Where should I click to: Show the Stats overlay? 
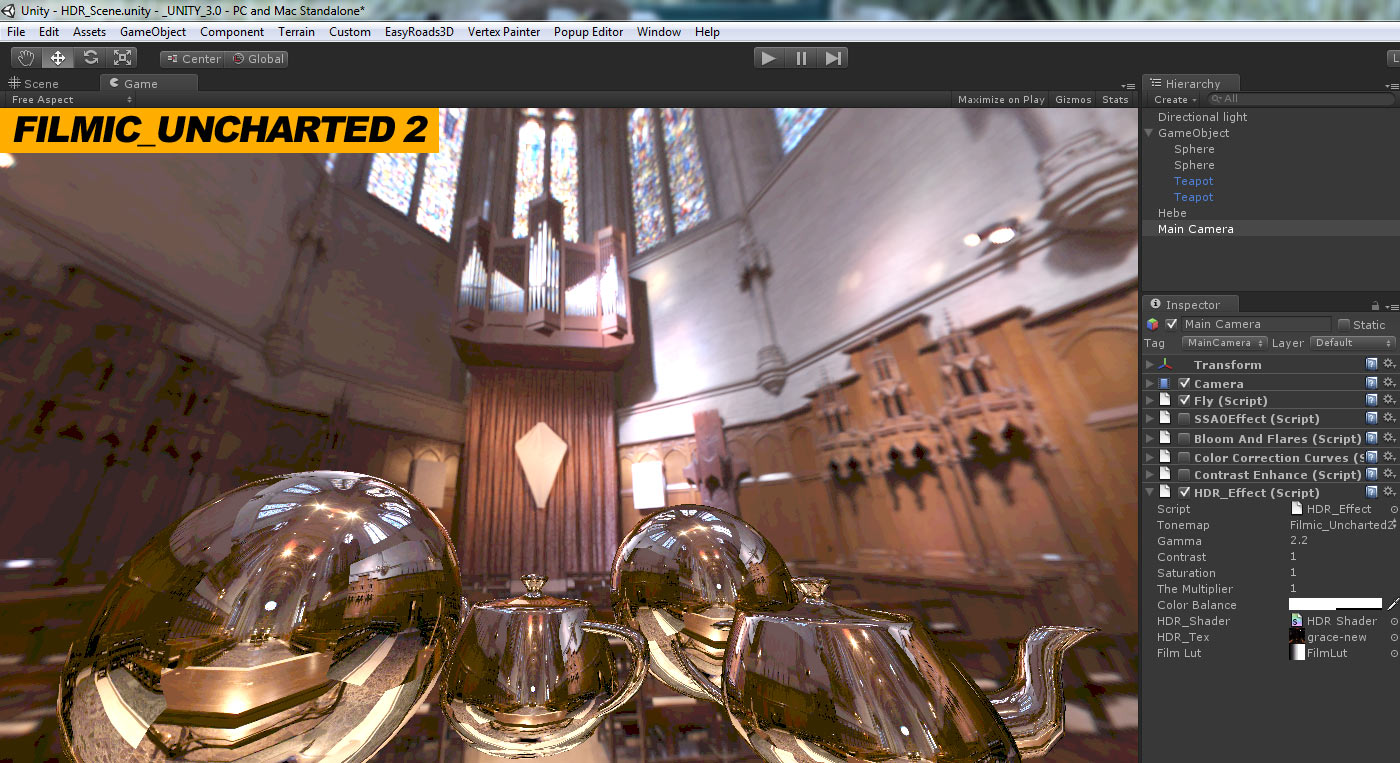(1115, 99)
